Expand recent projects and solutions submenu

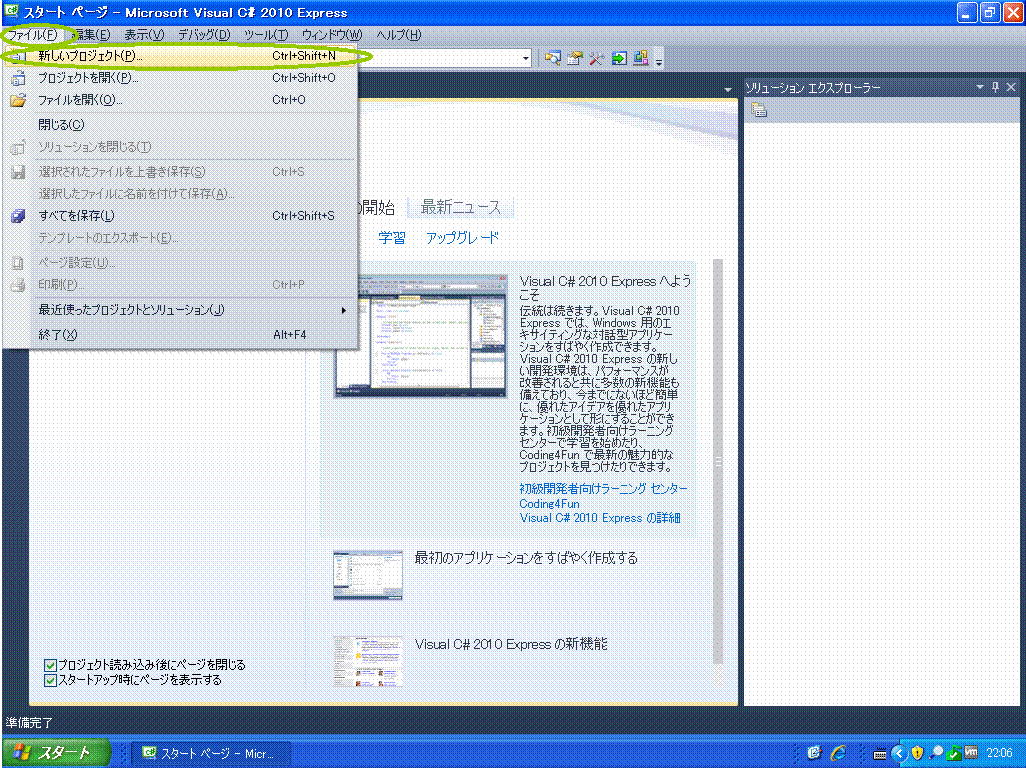tap(344, 311)
